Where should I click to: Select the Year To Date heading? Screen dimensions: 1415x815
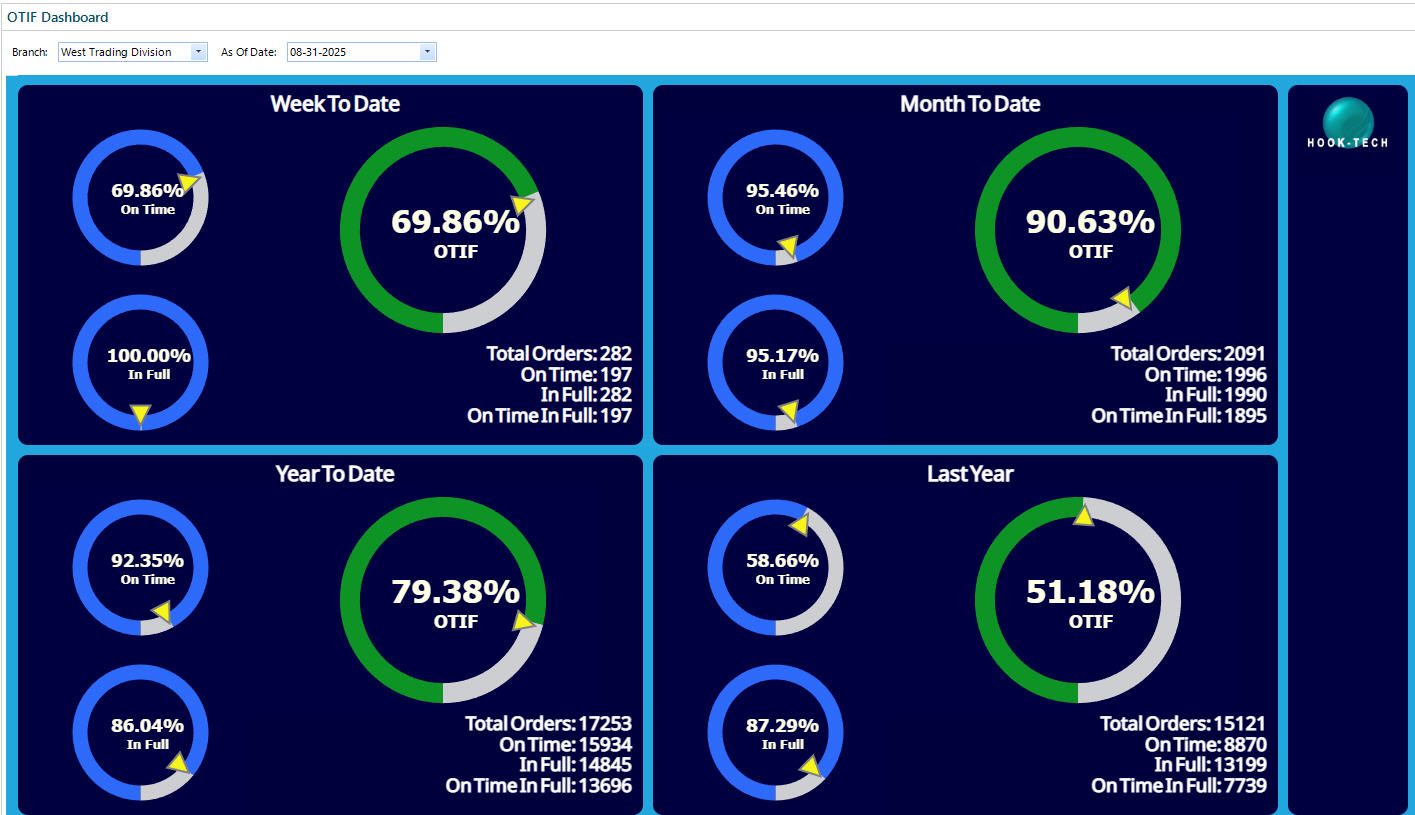(x=335, y=474)
